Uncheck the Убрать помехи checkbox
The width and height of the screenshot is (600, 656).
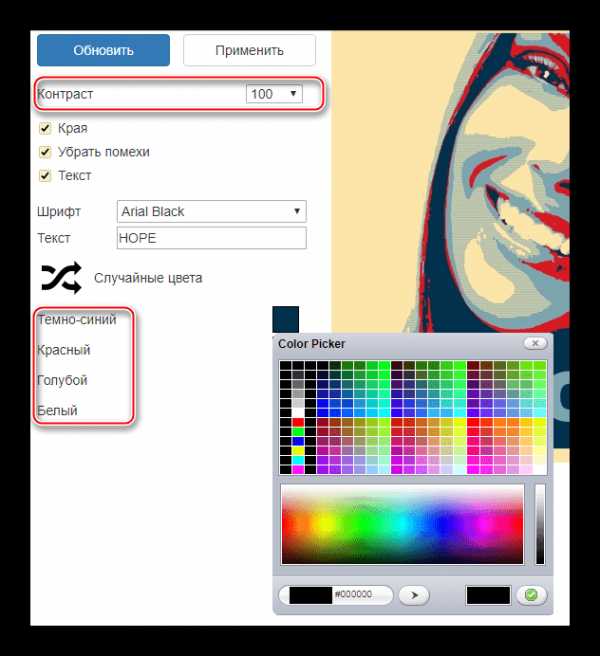pyautogui.click(x=45, y=152)
